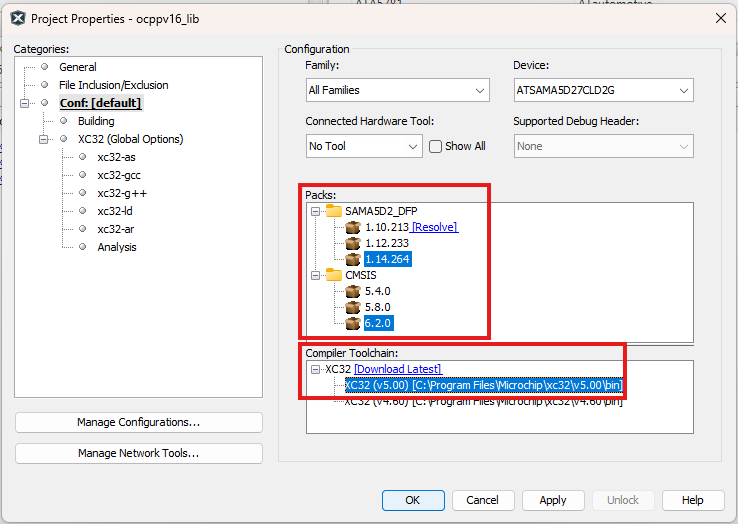Select pack version 1.12.233
This screenshot has height=524, width=738.
[387, 243]
